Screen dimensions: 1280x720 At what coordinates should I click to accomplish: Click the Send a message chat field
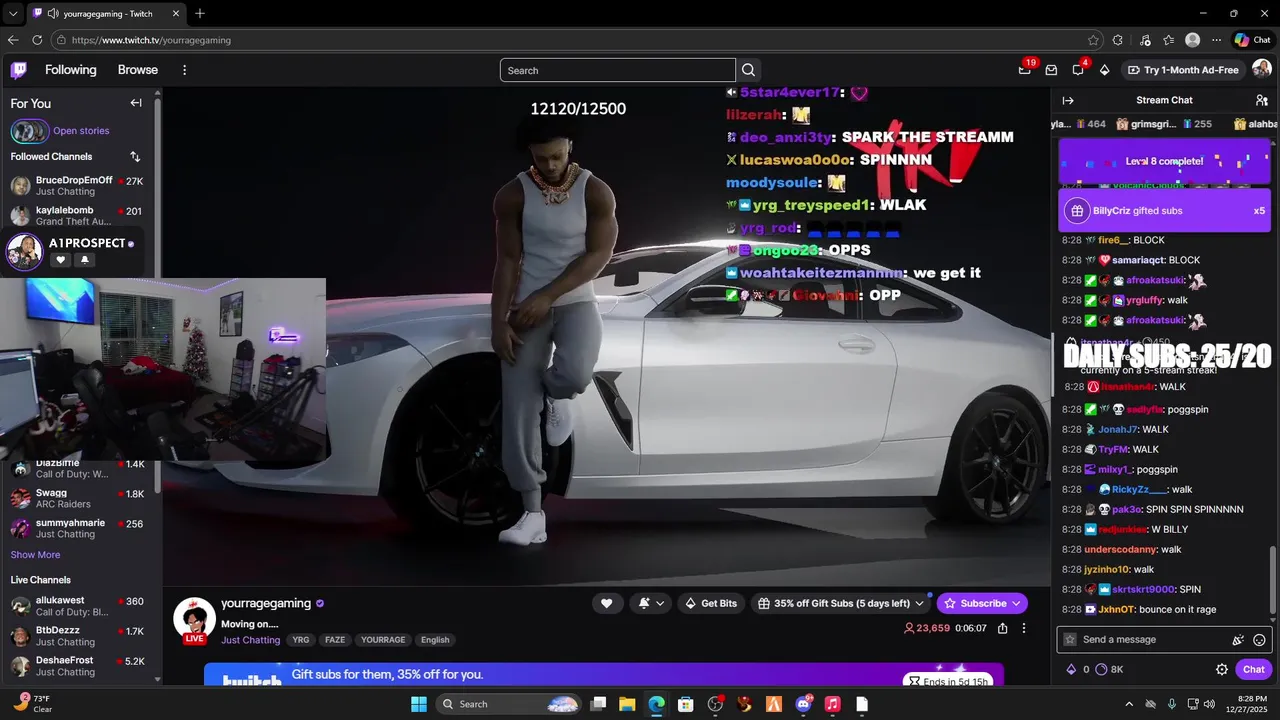tap(1164, 640)
